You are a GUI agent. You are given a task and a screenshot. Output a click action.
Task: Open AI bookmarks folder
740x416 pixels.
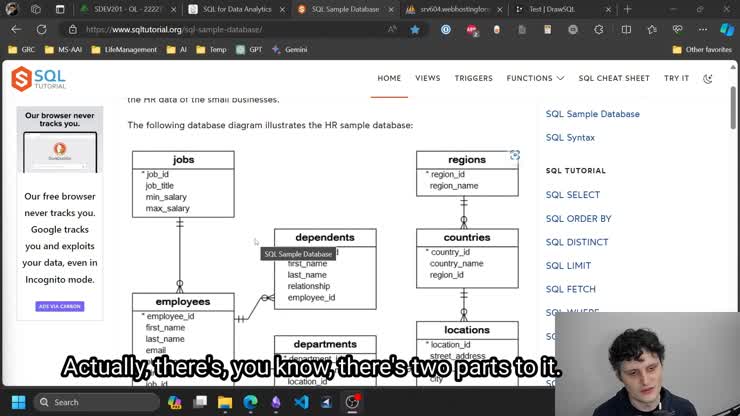(x=177, y=49)
